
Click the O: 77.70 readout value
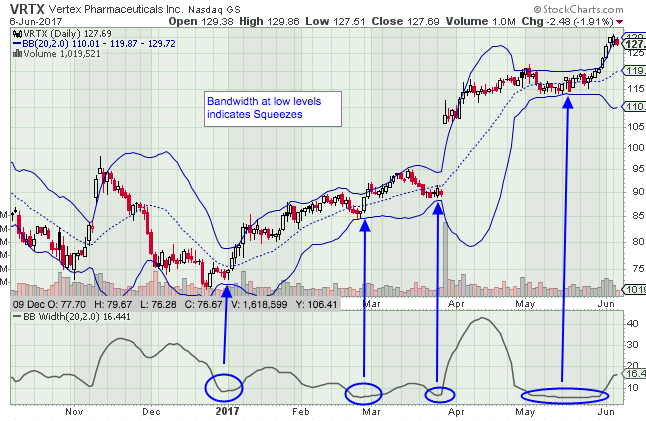click(x=69, y=305)
